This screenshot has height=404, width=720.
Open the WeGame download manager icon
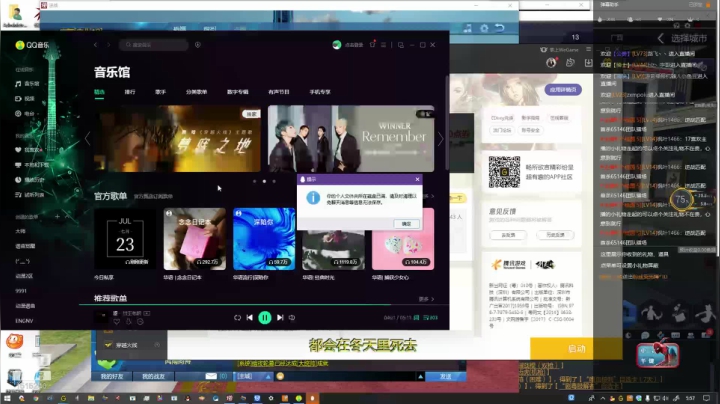click(588, 63)
